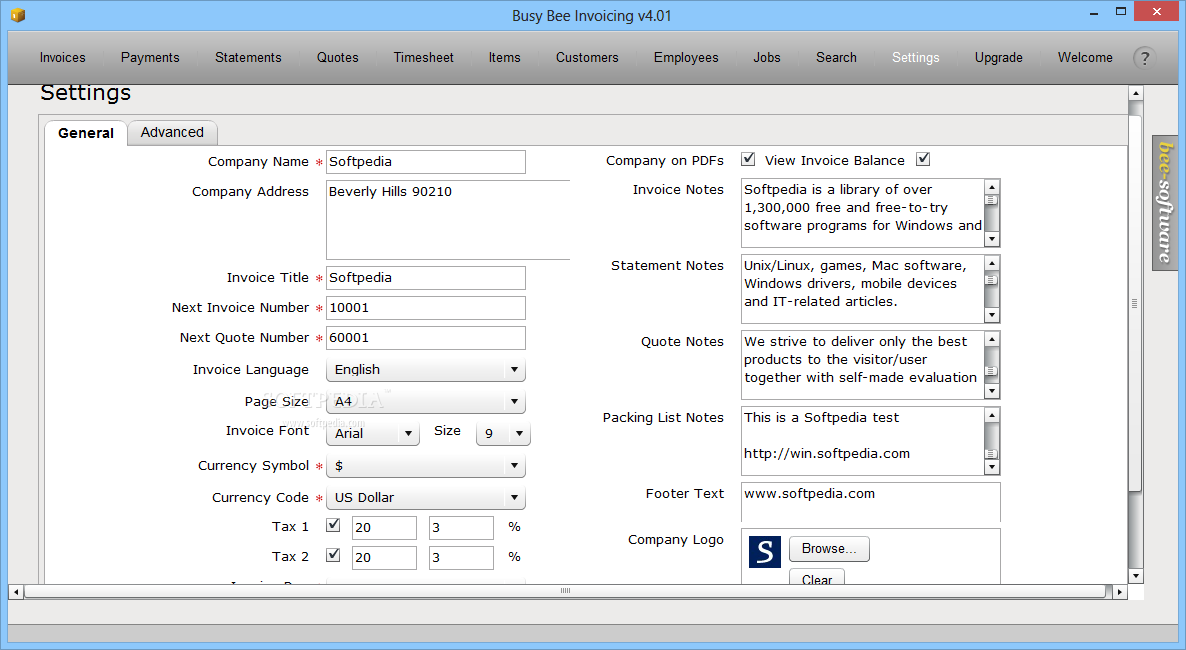This screenshot has width=1186, height=650.
Task: Open the Payments menu
Action: (x=150, y=58)
